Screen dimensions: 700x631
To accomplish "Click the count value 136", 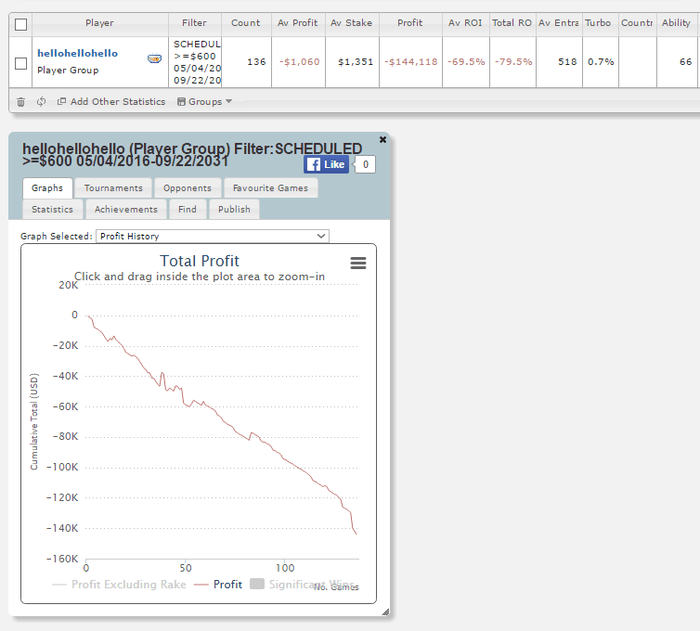I will 256,62.
